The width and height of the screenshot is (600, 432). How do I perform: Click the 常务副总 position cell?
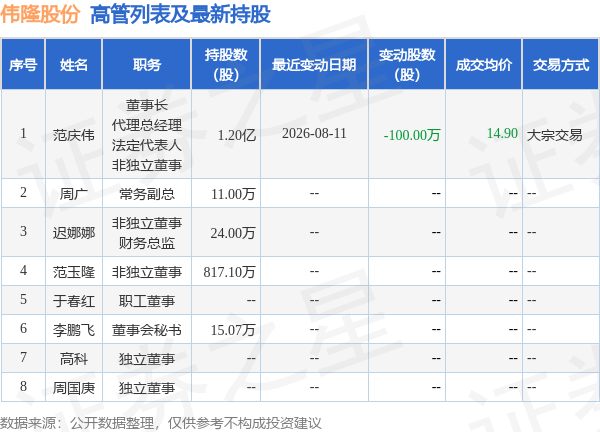147,194
